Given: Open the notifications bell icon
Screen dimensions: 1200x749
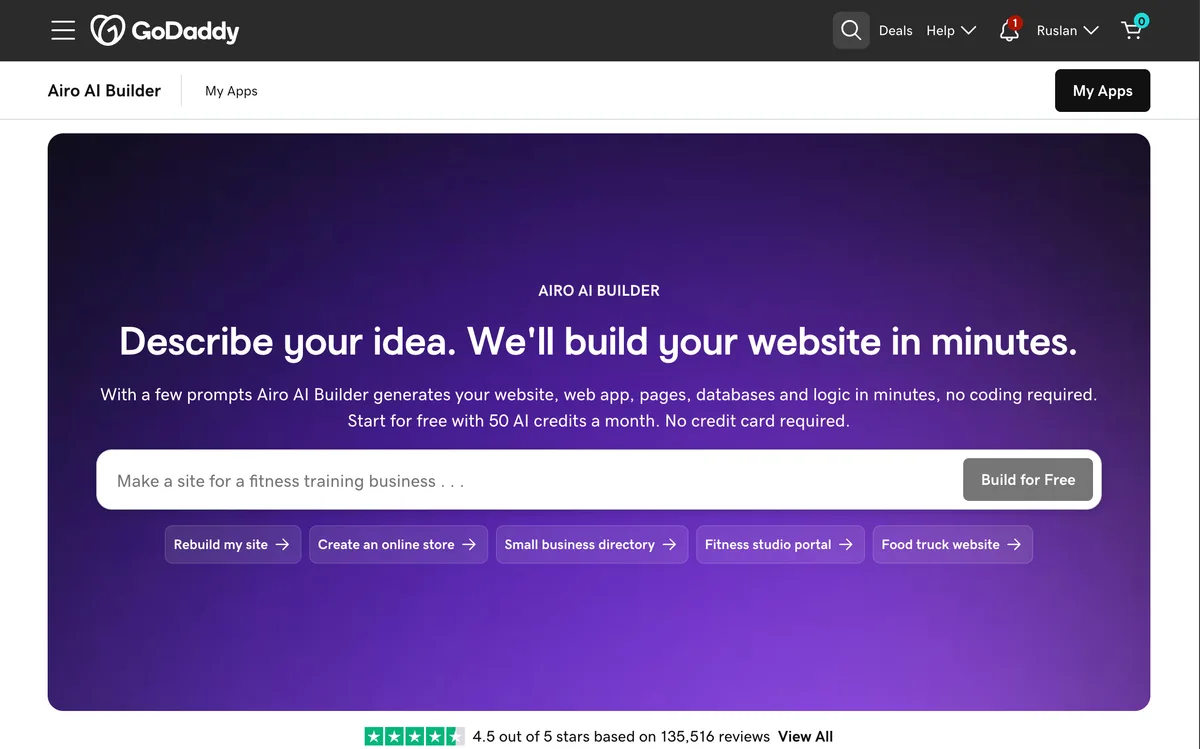Looking at the screenshot, I should 1010,30.
